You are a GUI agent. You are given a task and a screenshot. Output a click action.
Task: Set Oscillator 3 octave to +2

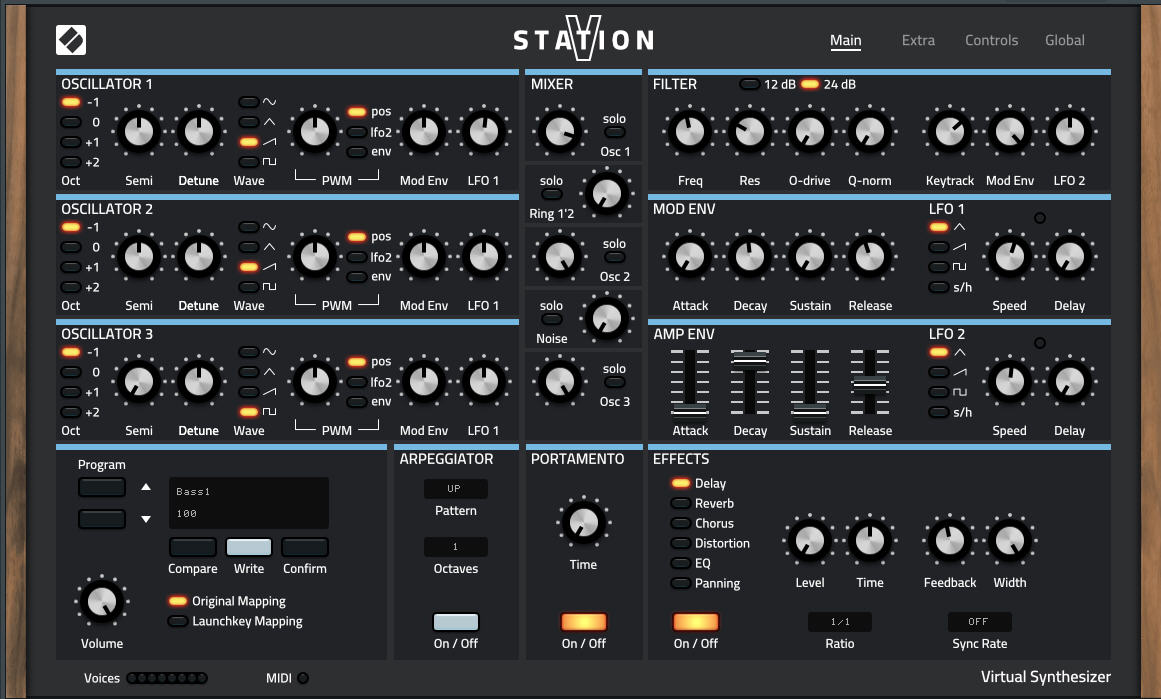pyautogui.click(x=71, y=412)
